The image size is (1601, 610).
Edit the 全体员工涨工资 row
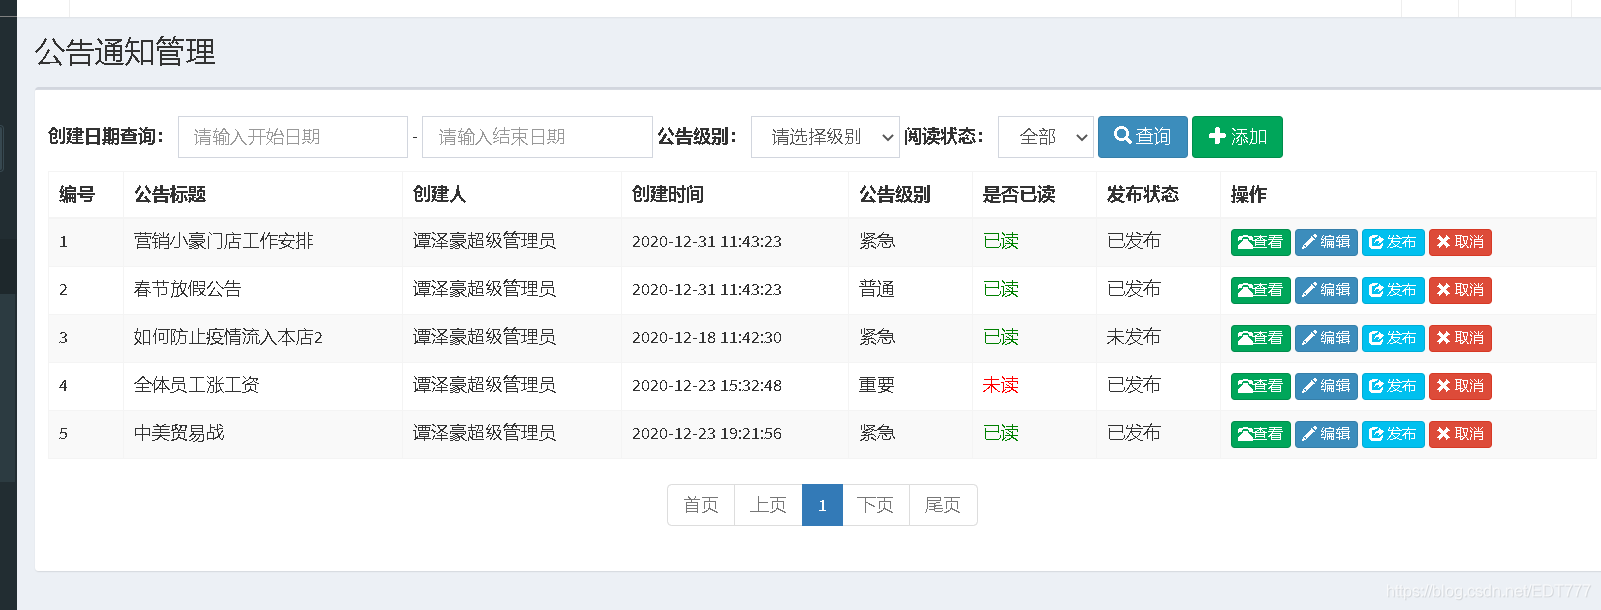[x=1326, y=386]
